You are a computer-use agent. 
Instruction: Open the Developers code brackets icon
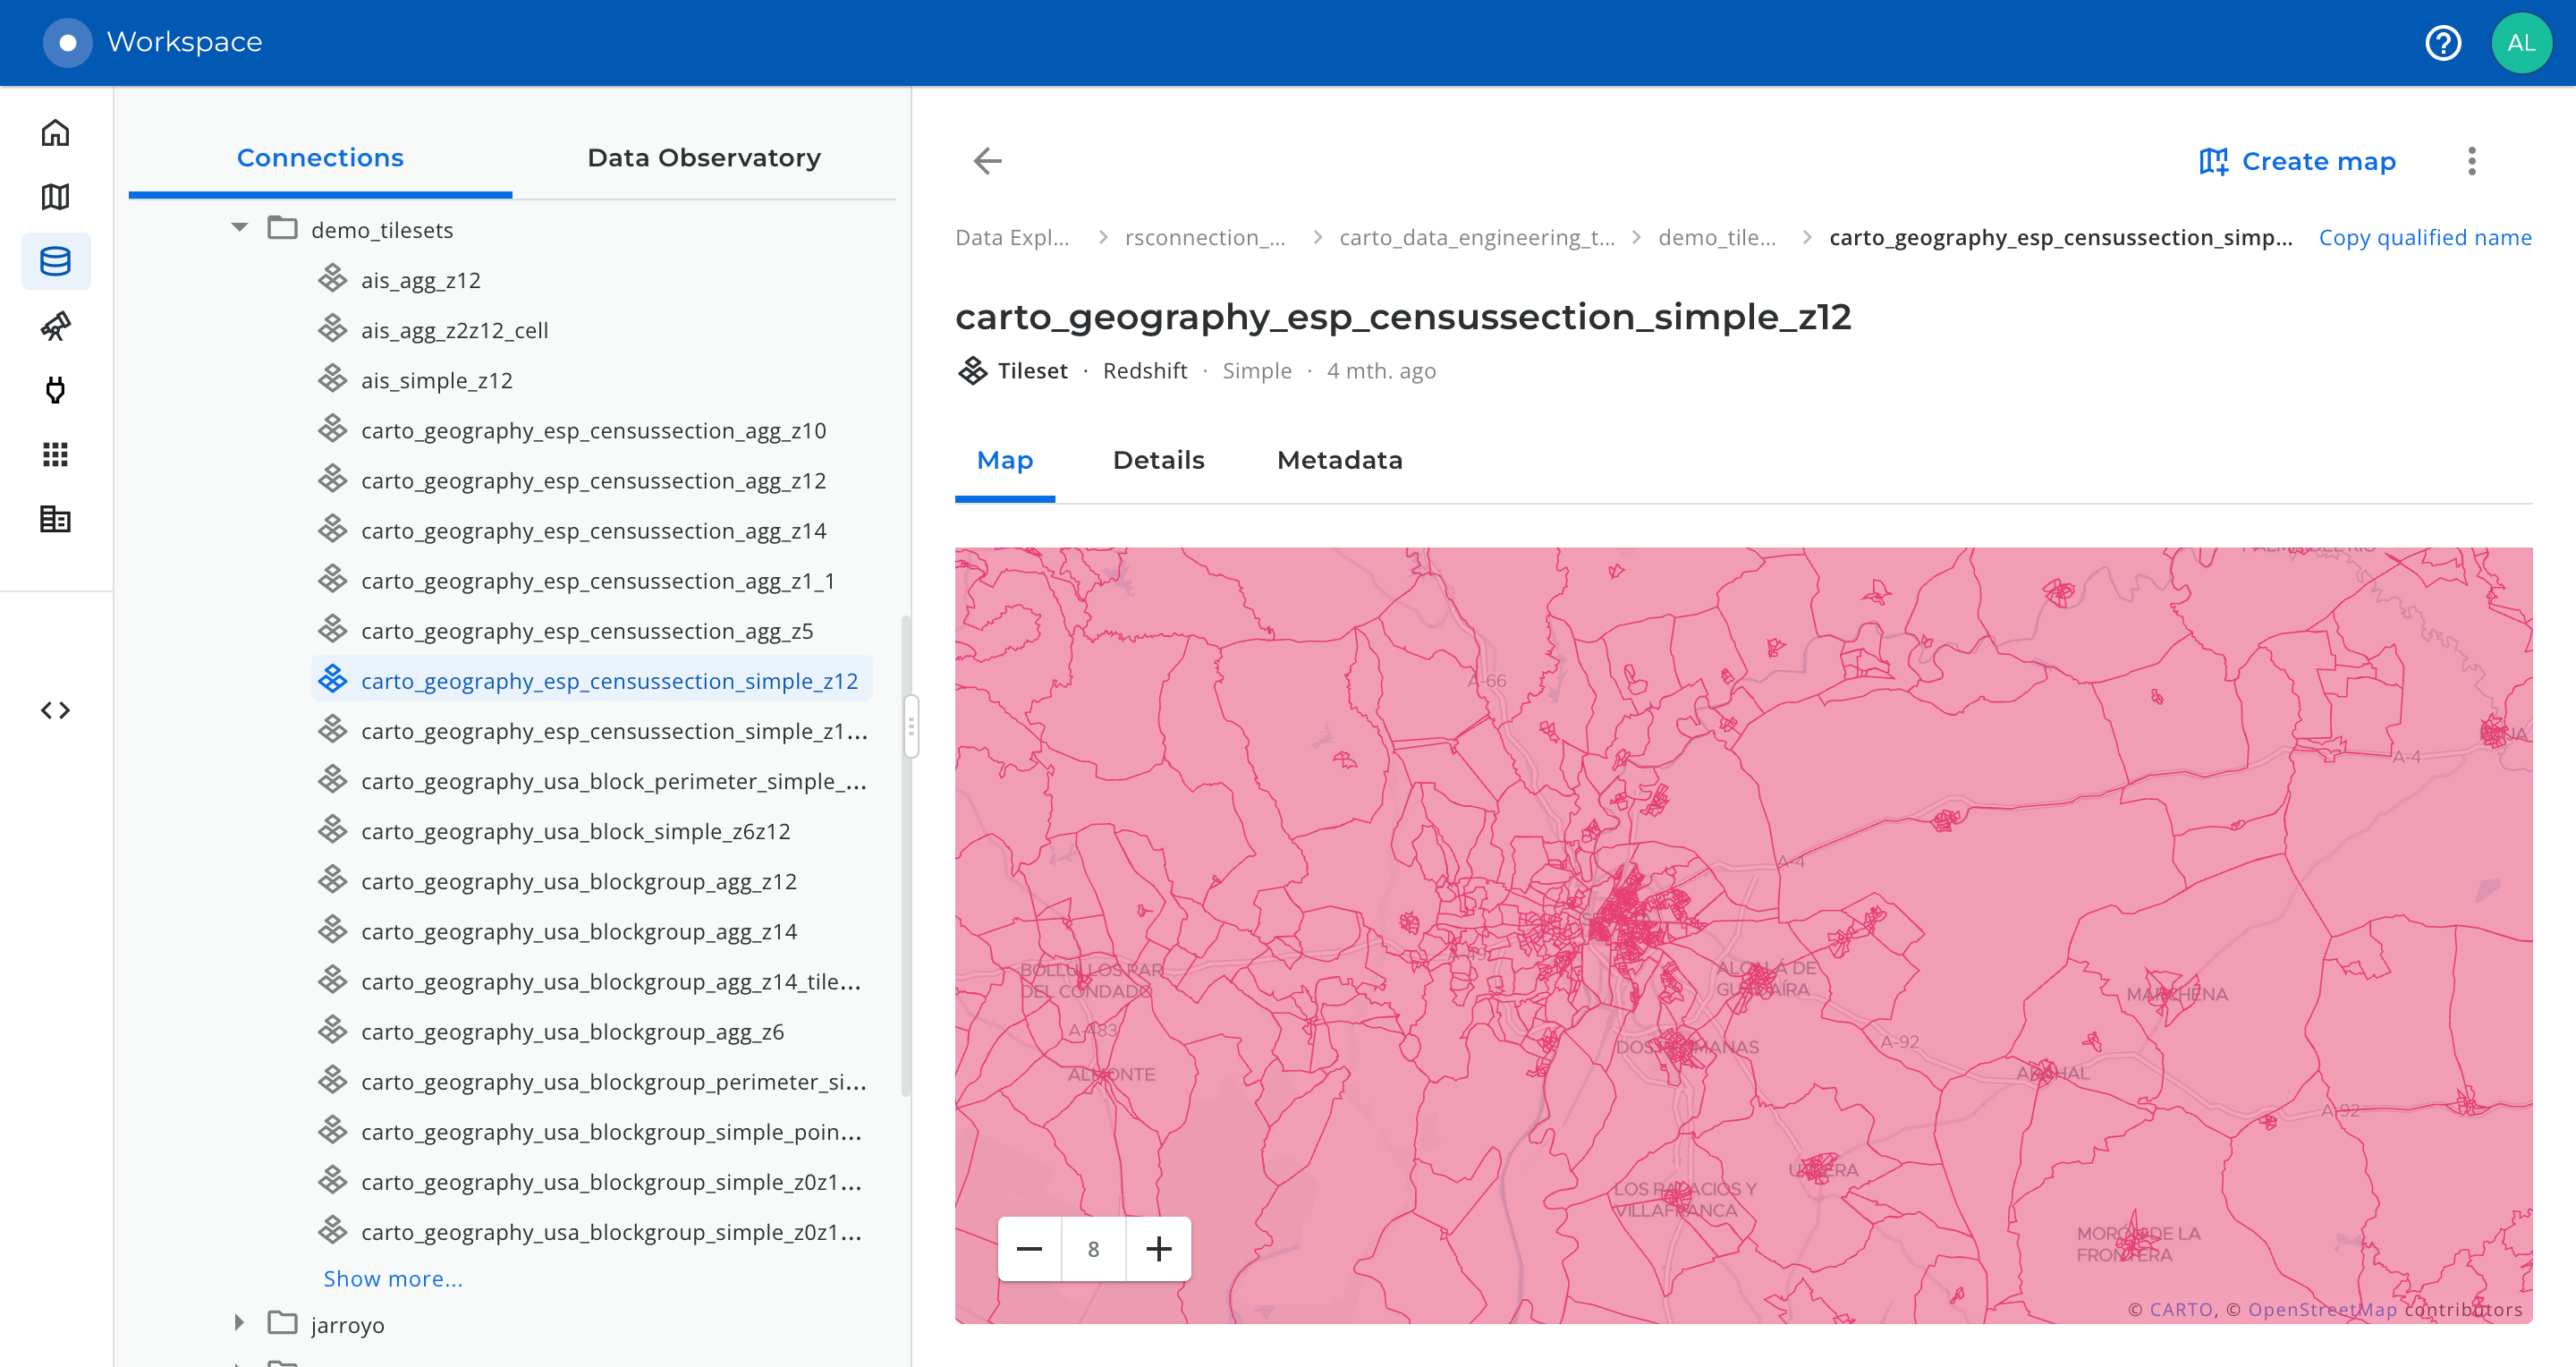tap(55, 710)
